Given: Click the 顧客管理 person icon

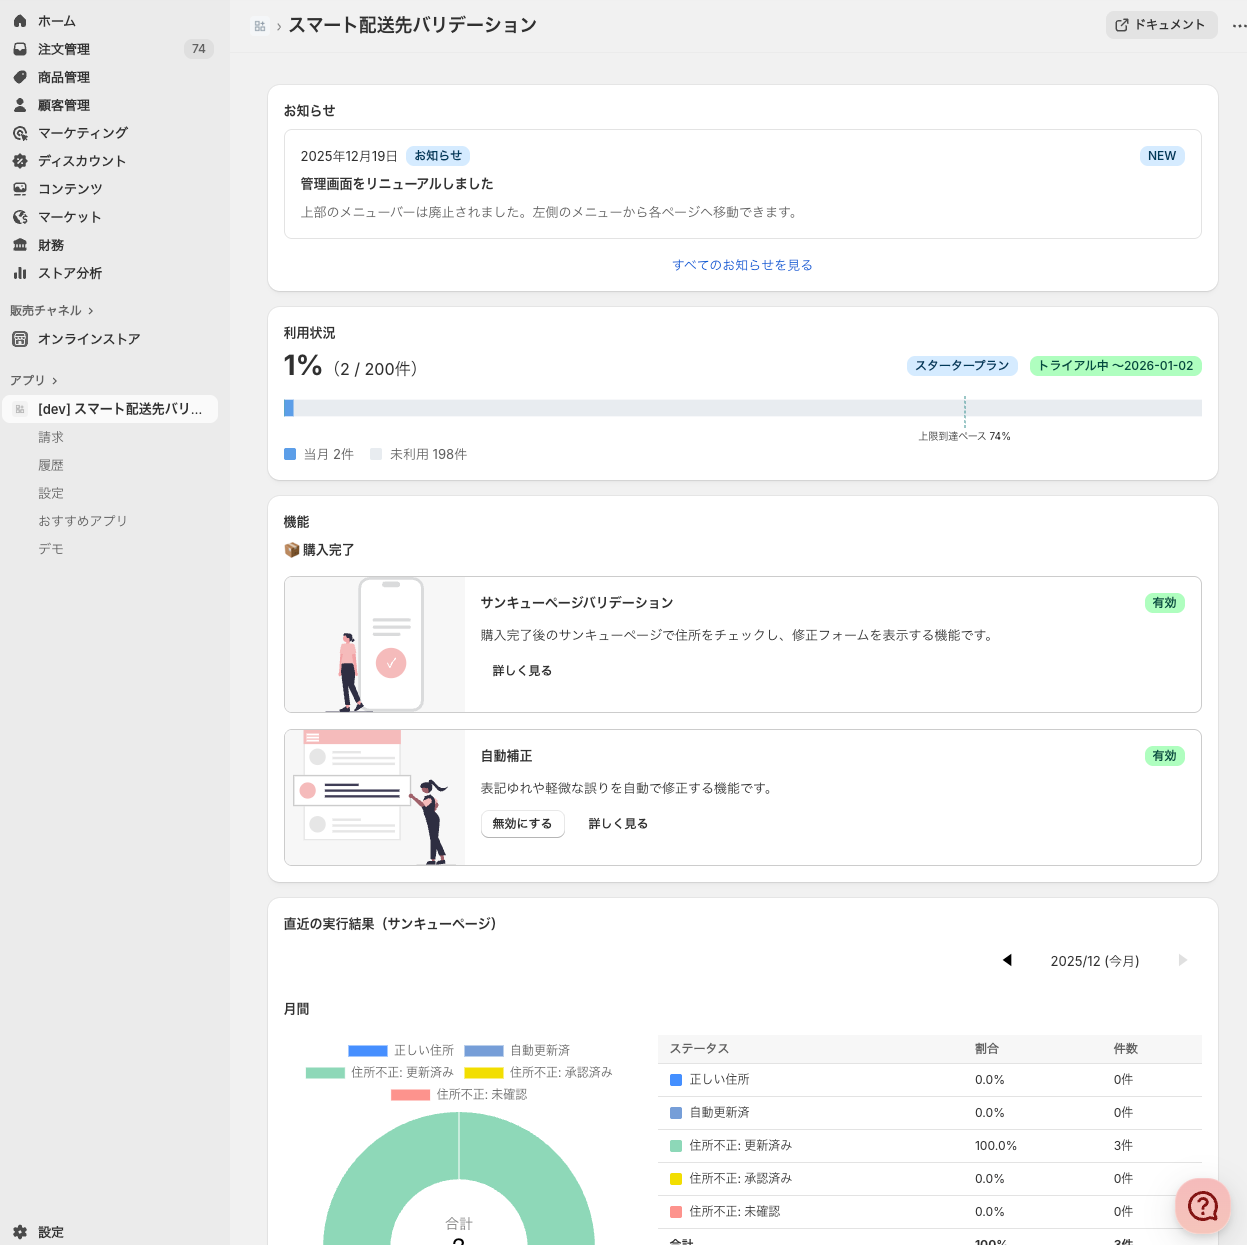Looking at the screenshot, I should pos(20,105).
